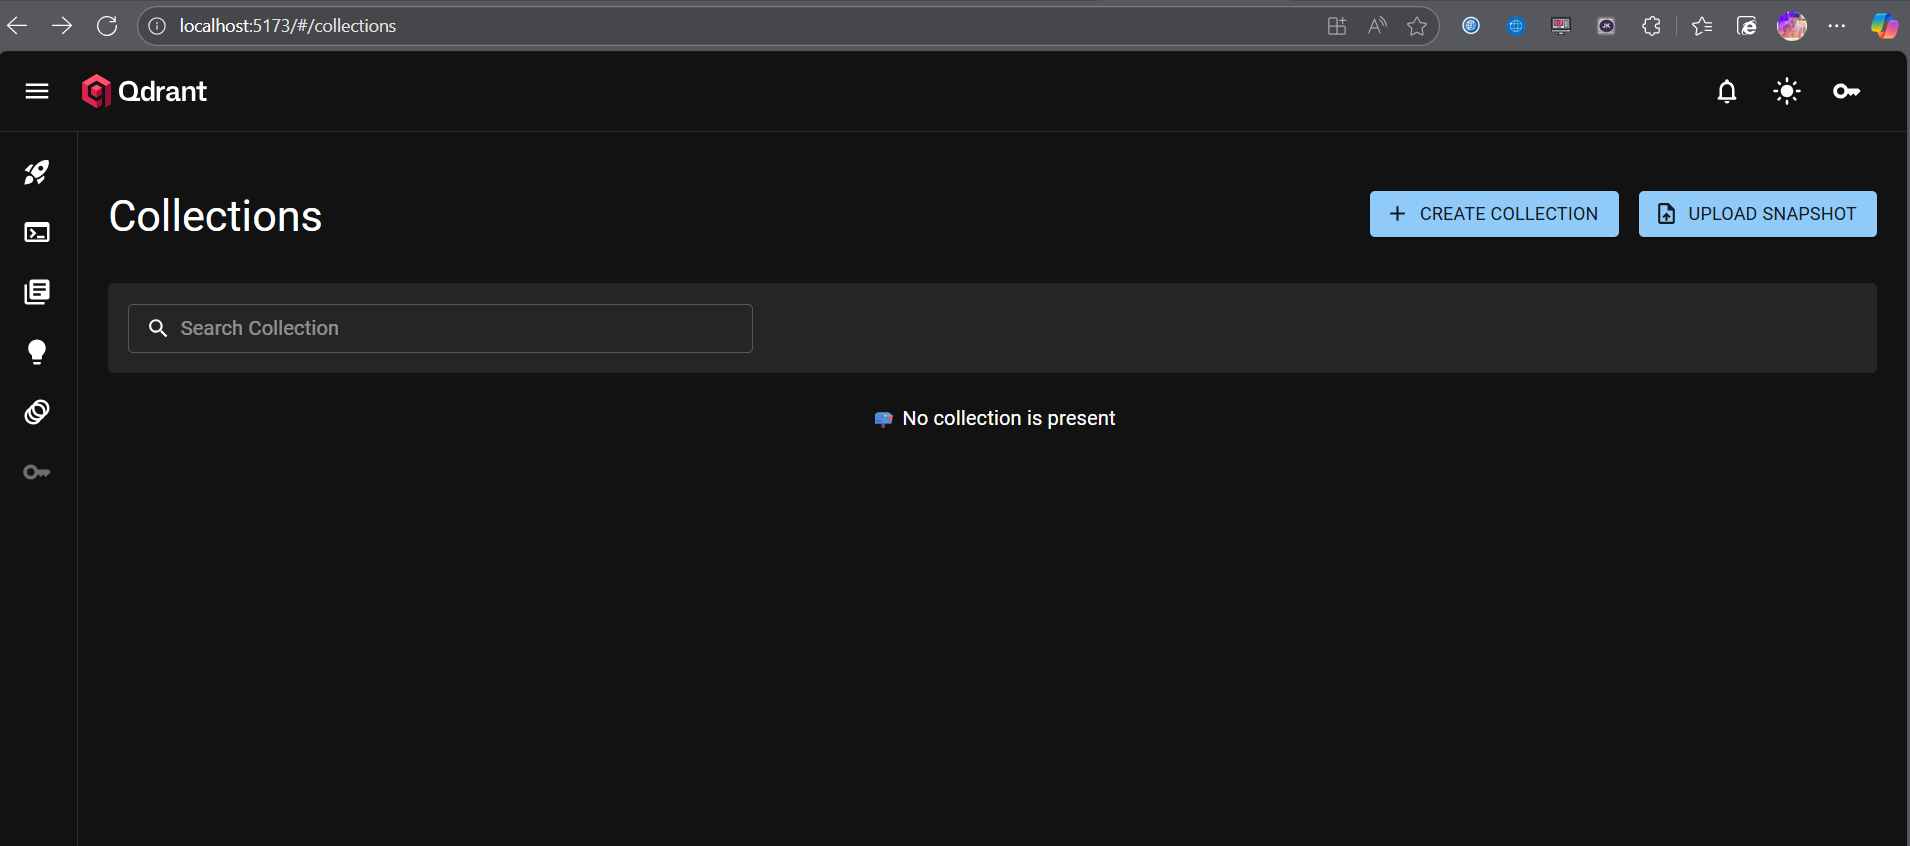This screenshot has height=846, width=1910.
Task: Open API key settings in top bar
Action: [x=1846, y=91]
